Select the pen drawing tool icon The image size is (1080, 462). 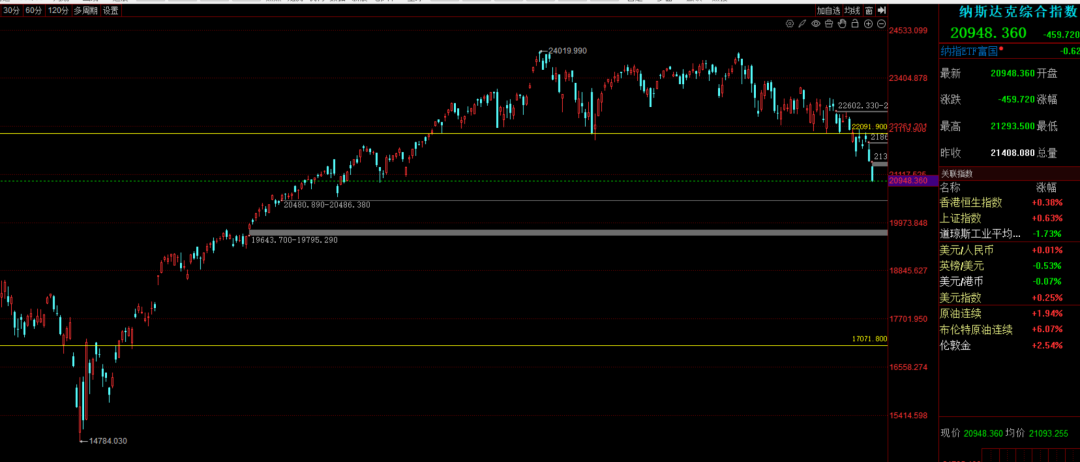(x=803, y=24)
